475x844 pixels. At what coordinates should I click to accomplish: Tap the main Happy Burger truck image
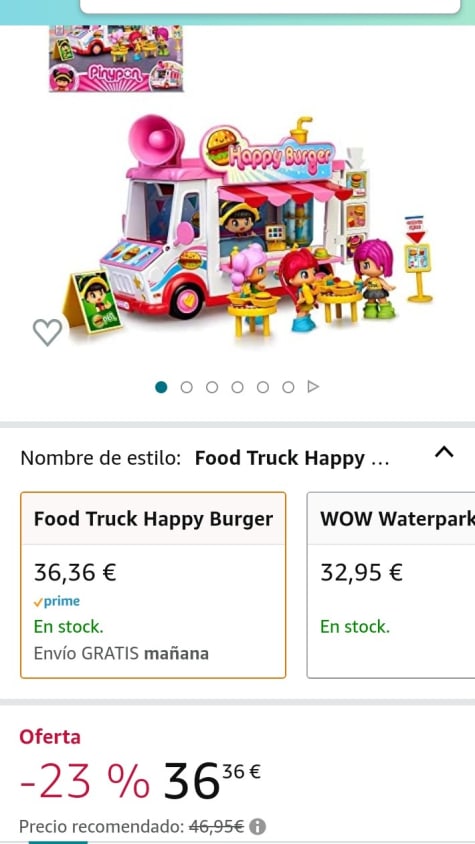252,226
